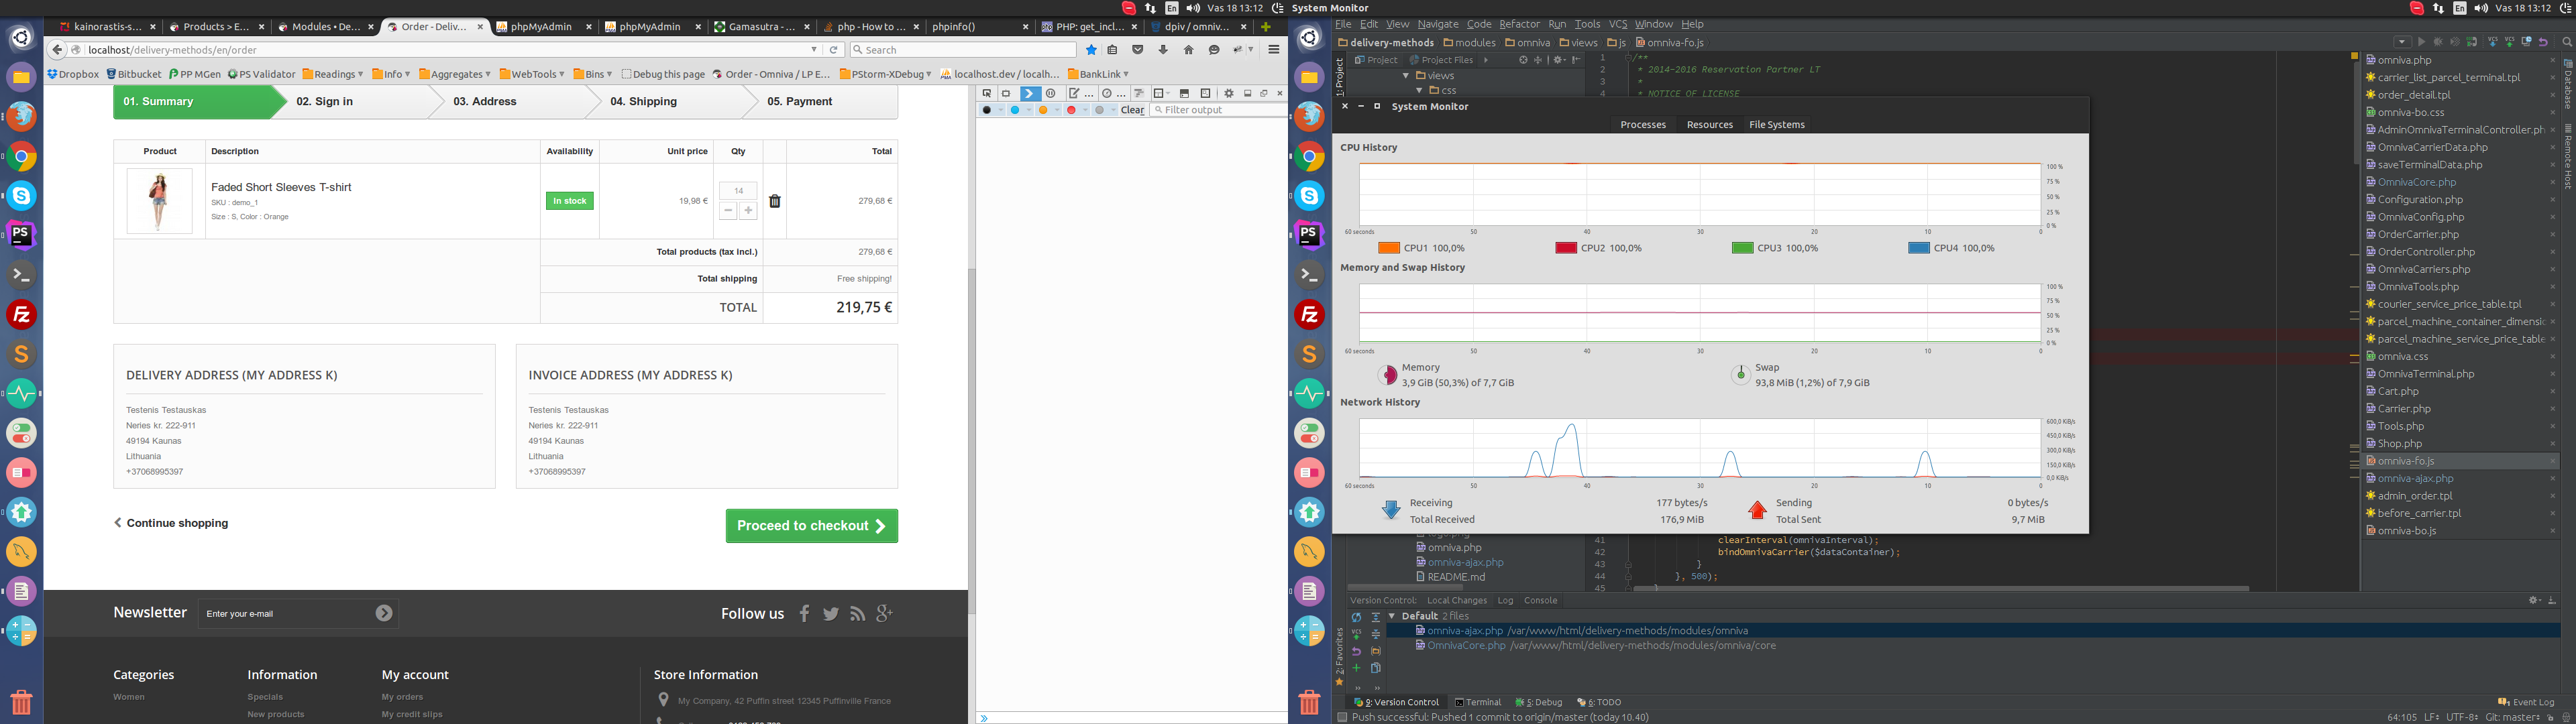Click Google Plus icon in Follow us
The image size is (2576, 724).
click(884, 613)
